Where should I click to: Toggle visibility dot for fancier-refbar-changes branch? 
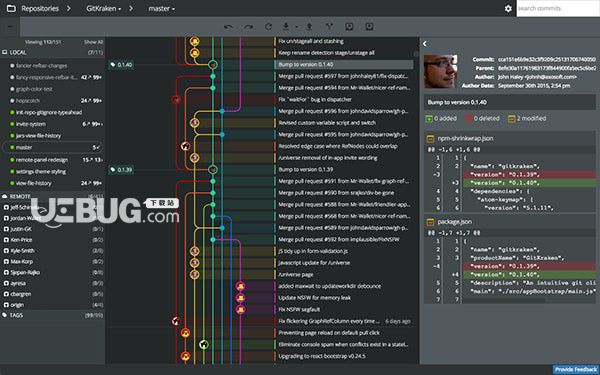coord(12,66)
